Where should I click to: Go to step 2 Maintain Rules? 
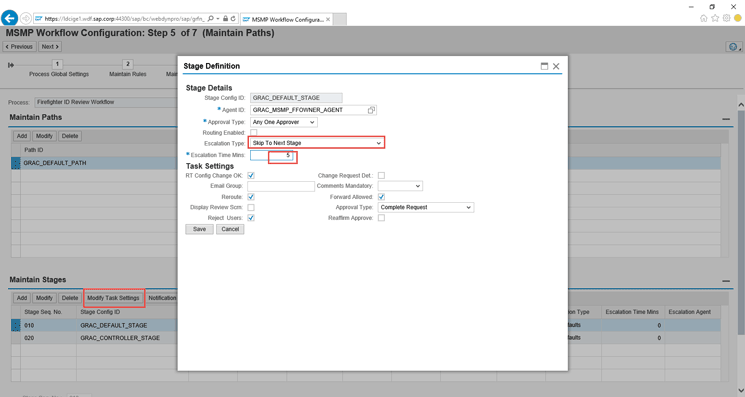tap(127, 64)
